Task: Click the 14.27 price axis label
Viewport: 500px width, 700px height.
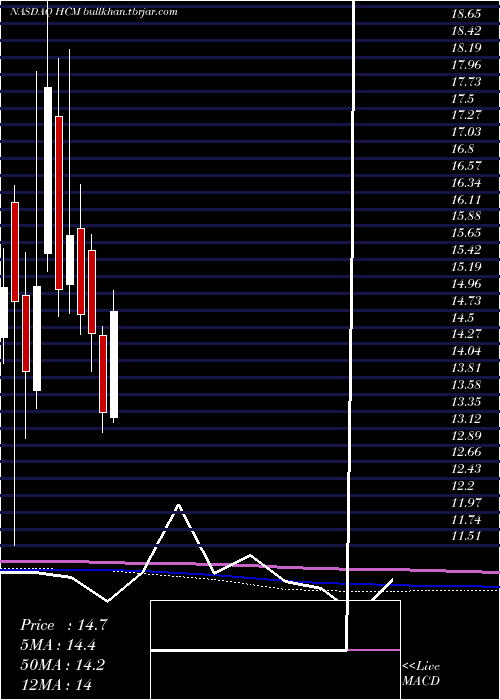Action: (466, 334)
